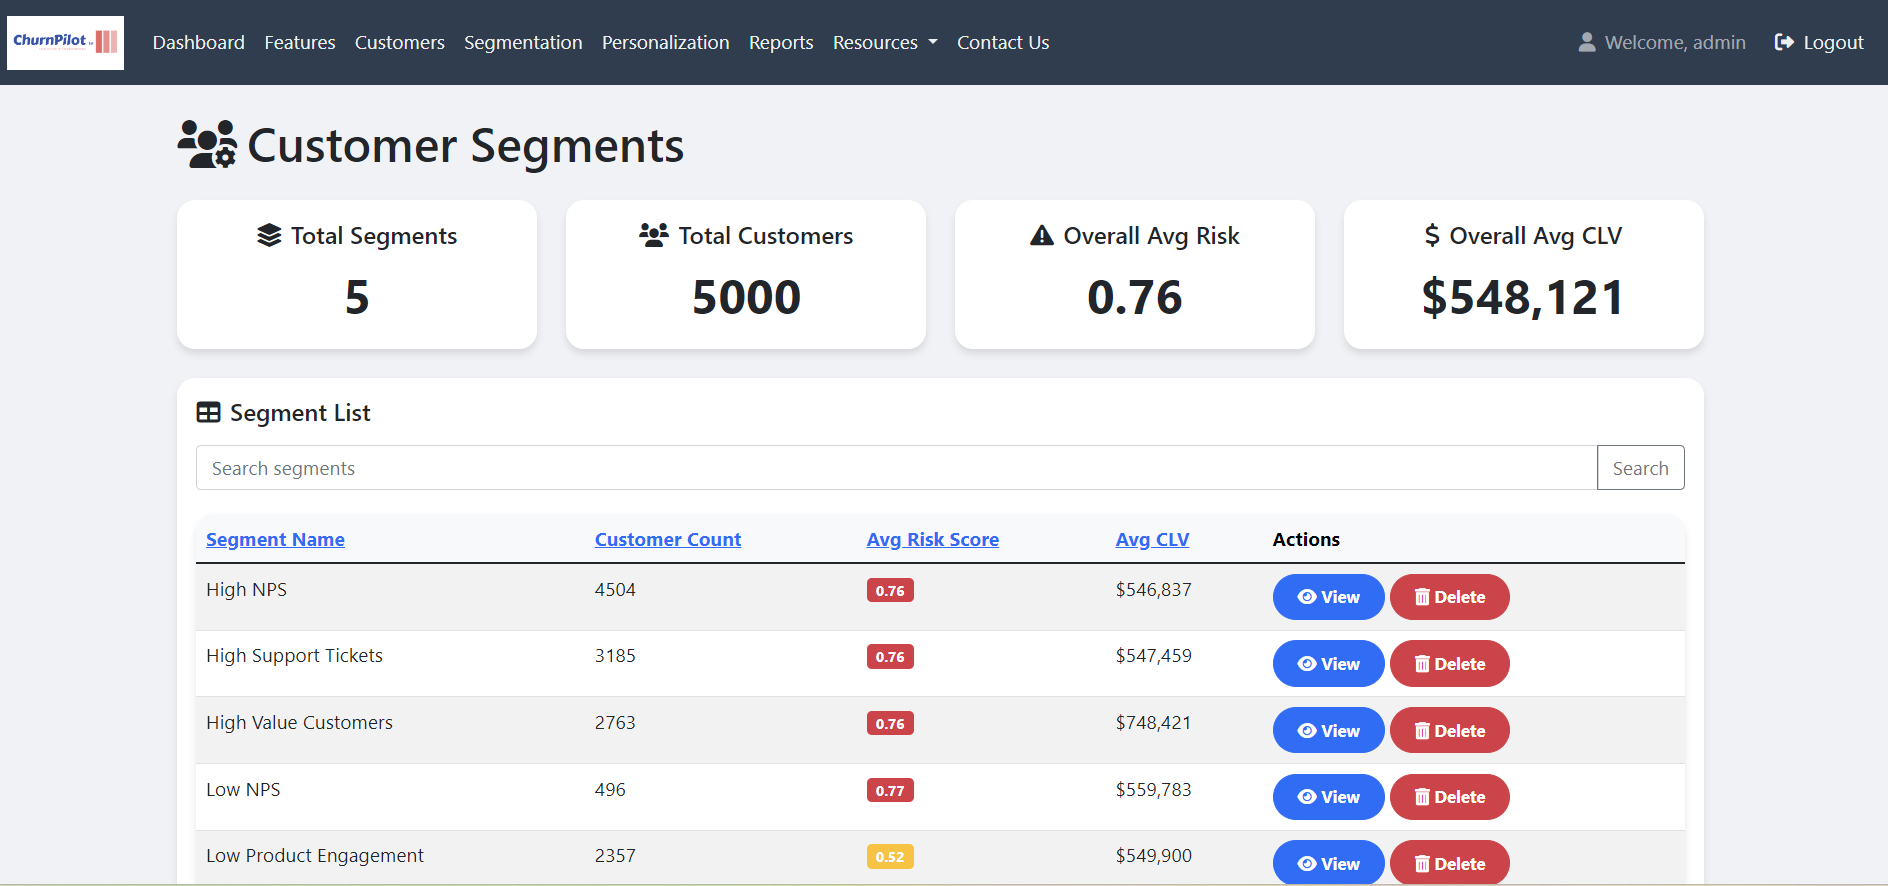Viewport: 1888px width, 886px height.
Task: Click the 0.52 risk score badge
Action: pyautogui.click(x=889, y=857)
